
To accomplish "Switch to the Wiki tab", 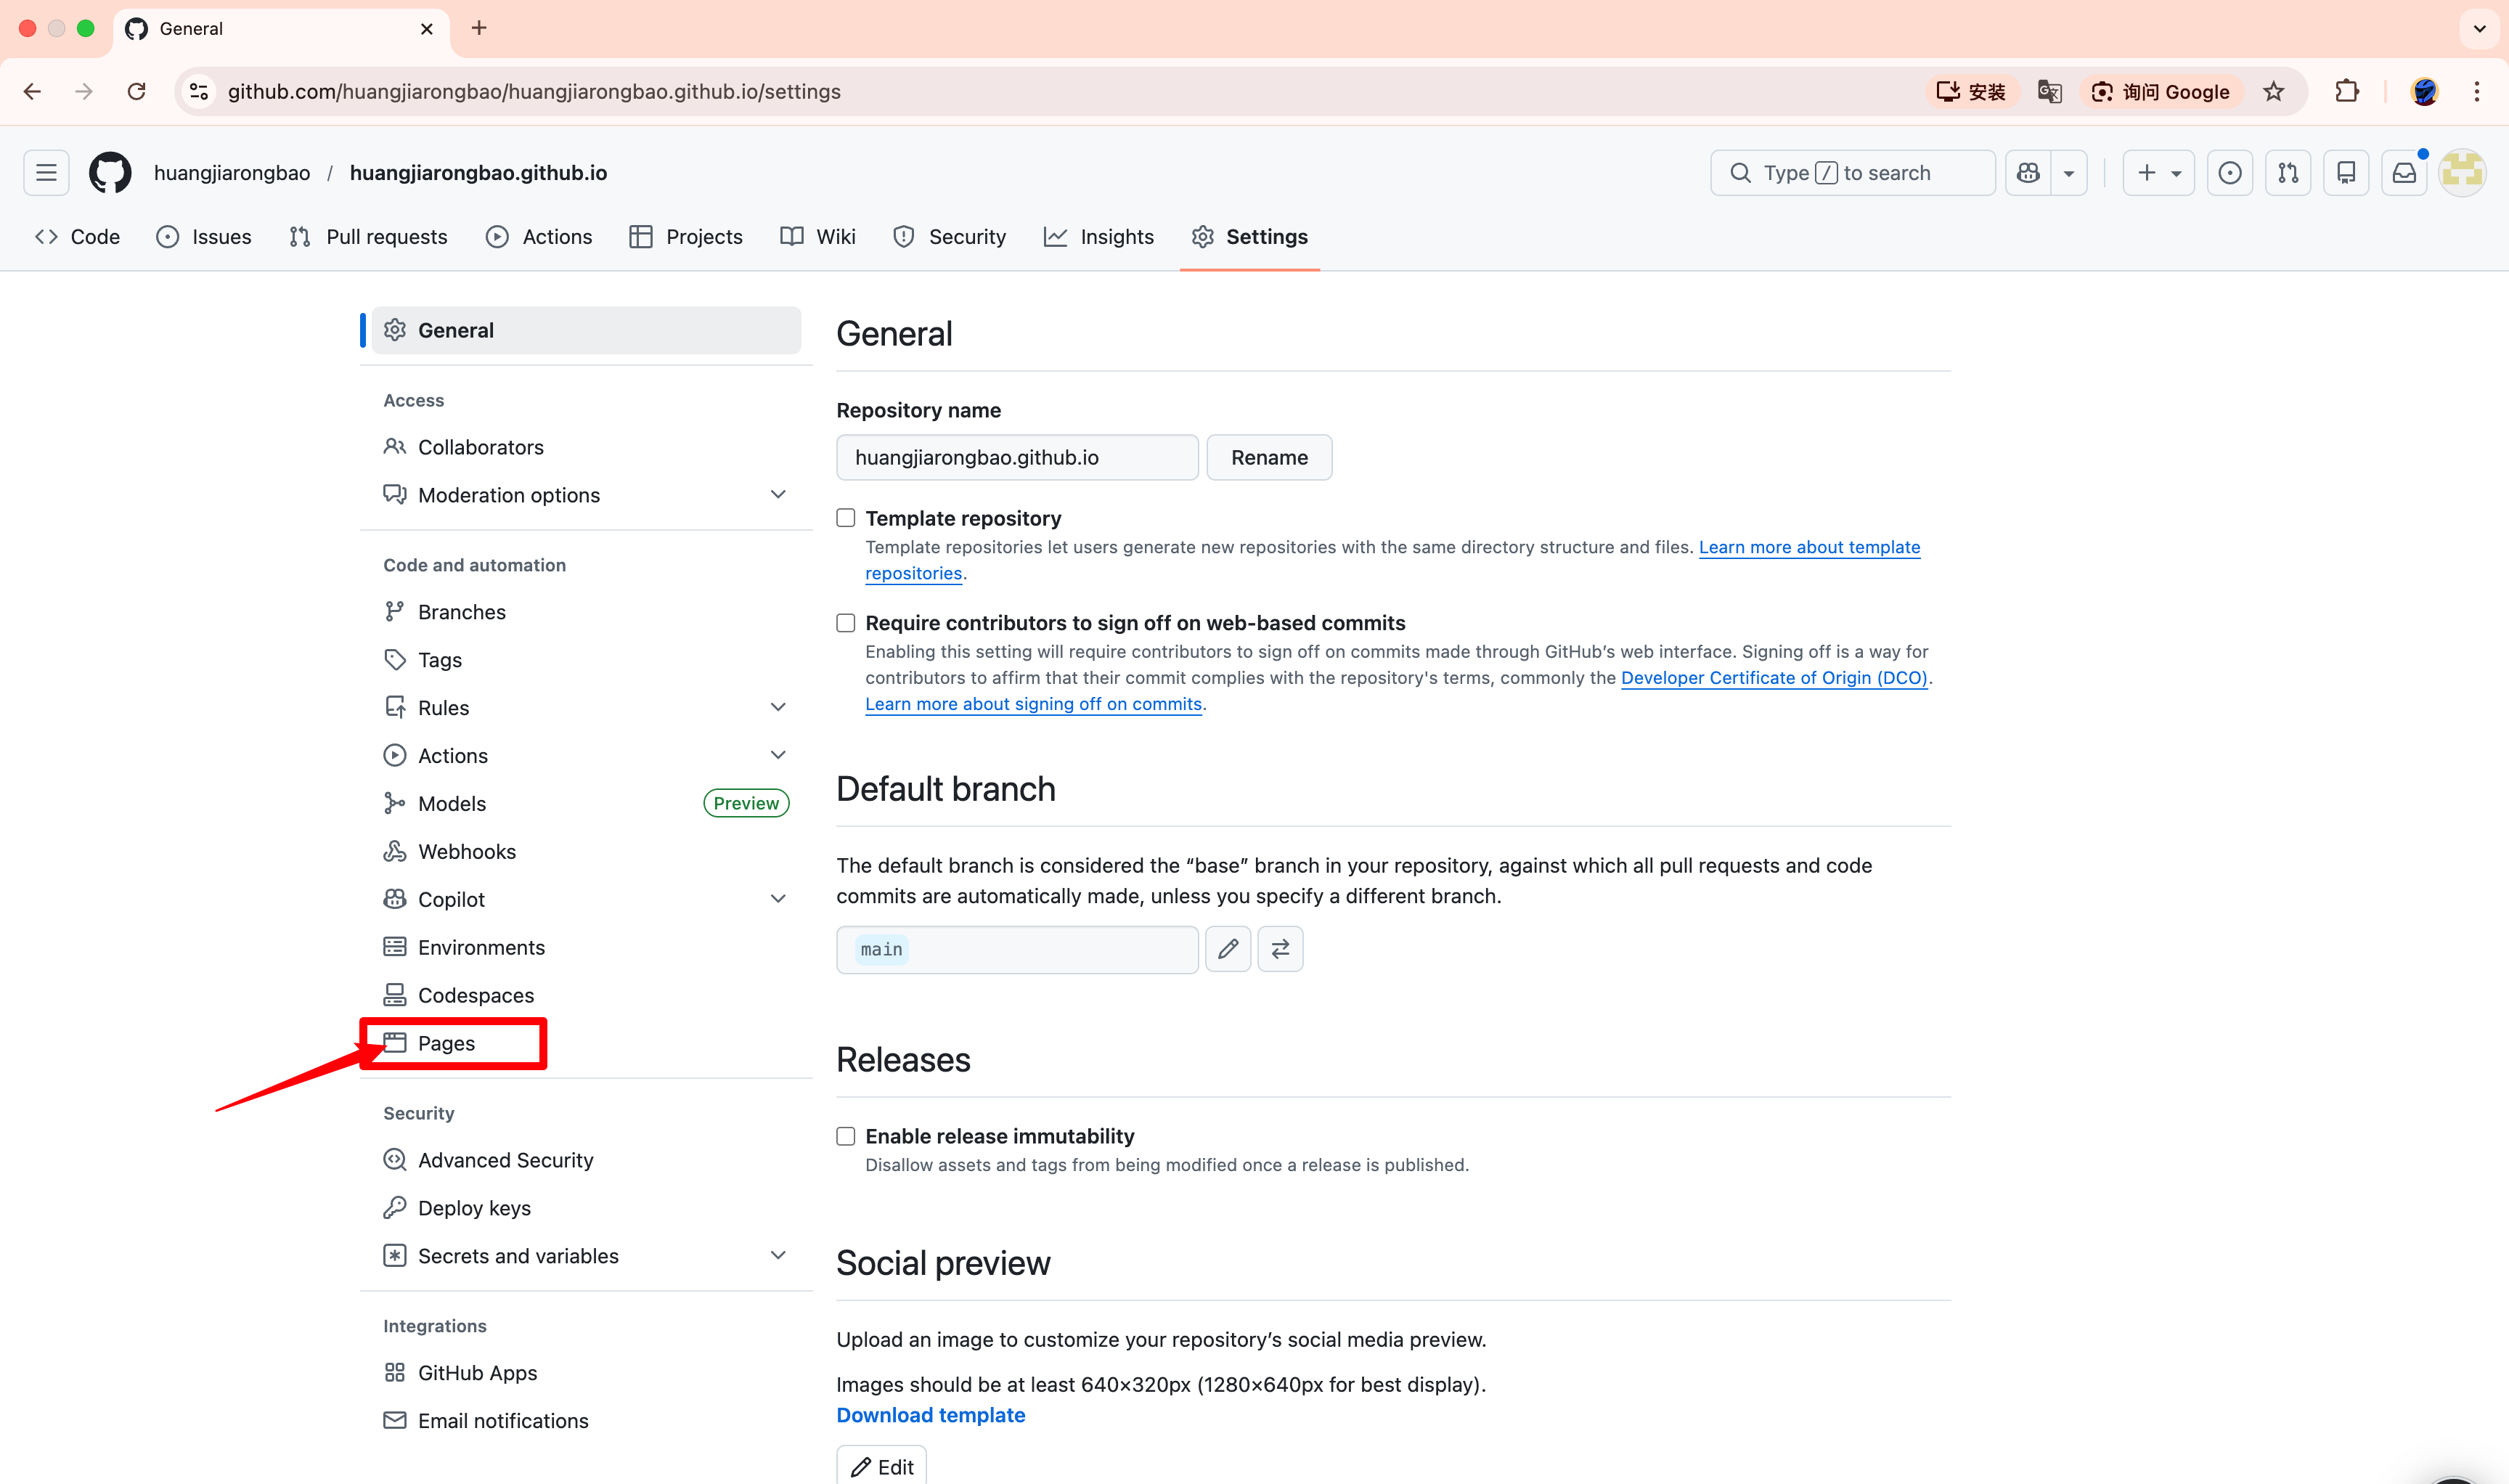I will click(818, 237).
